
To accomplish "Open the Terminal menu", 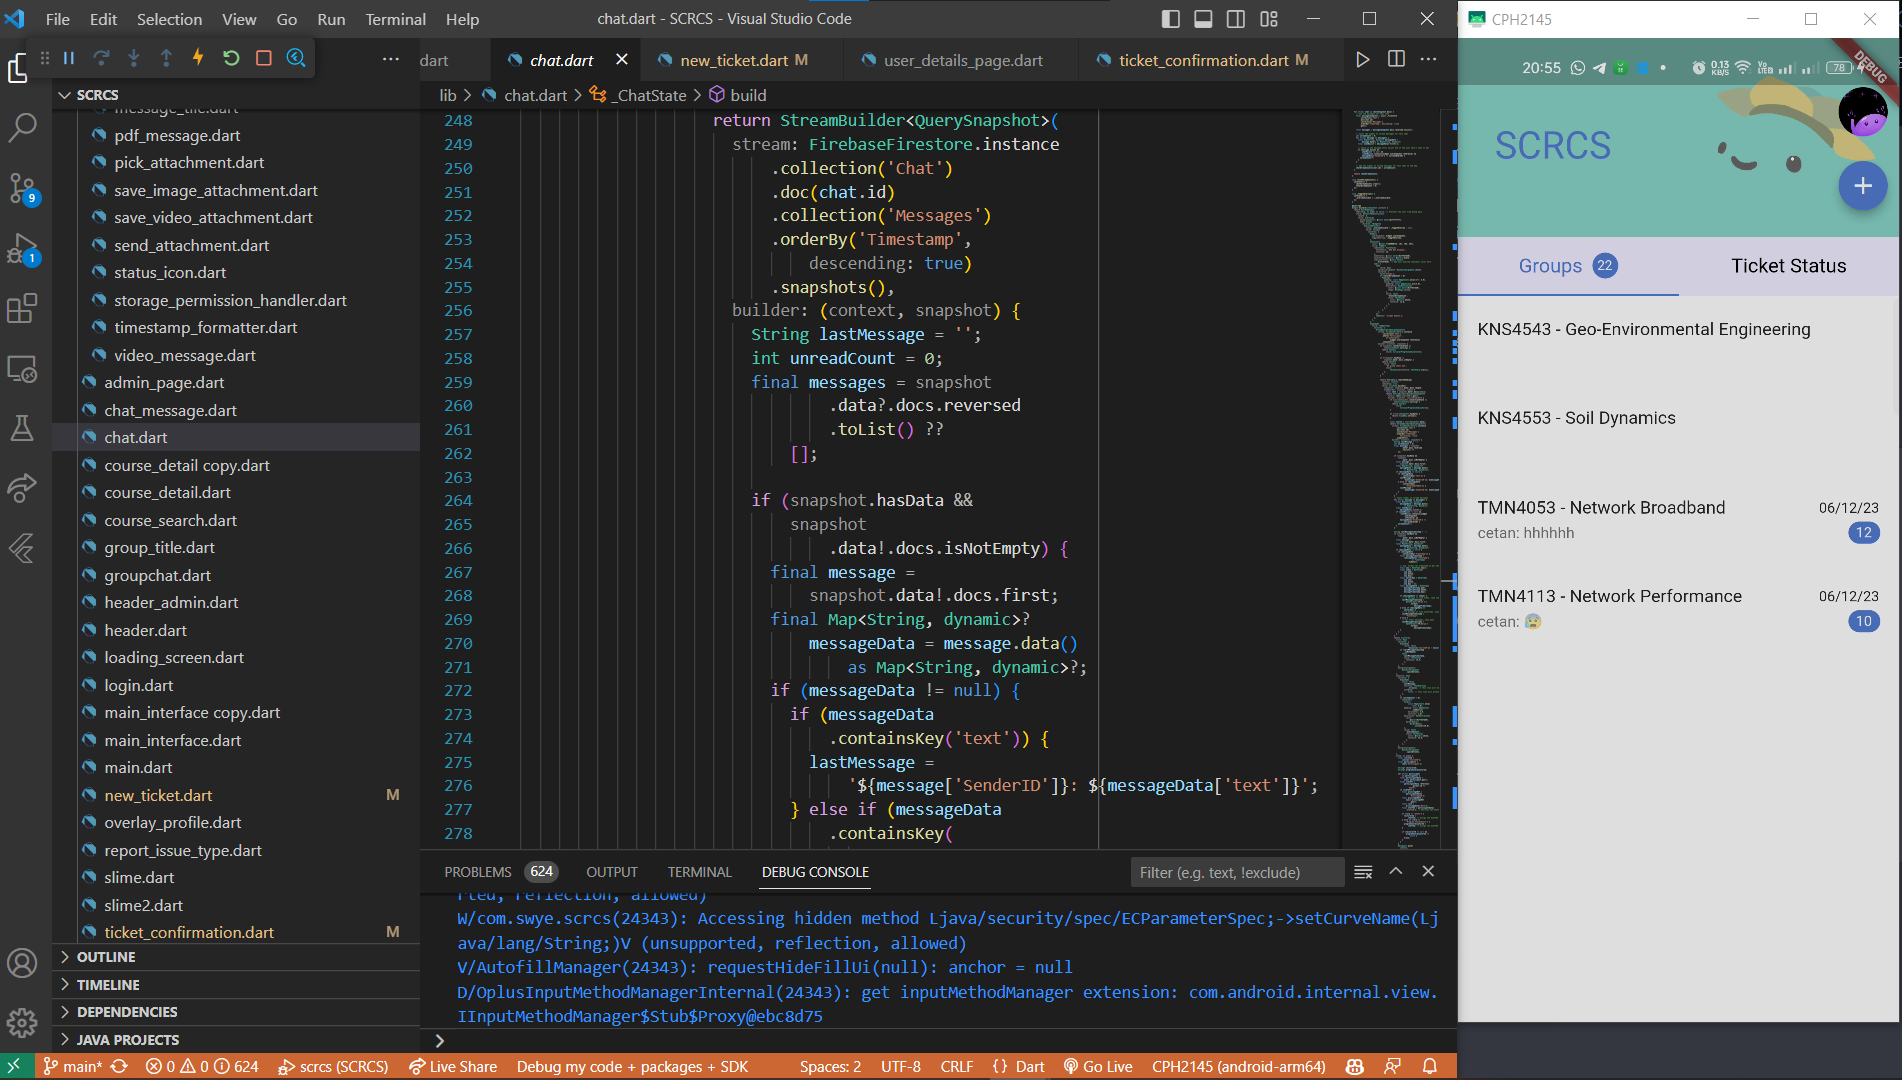I will click(x=395, y=19).
